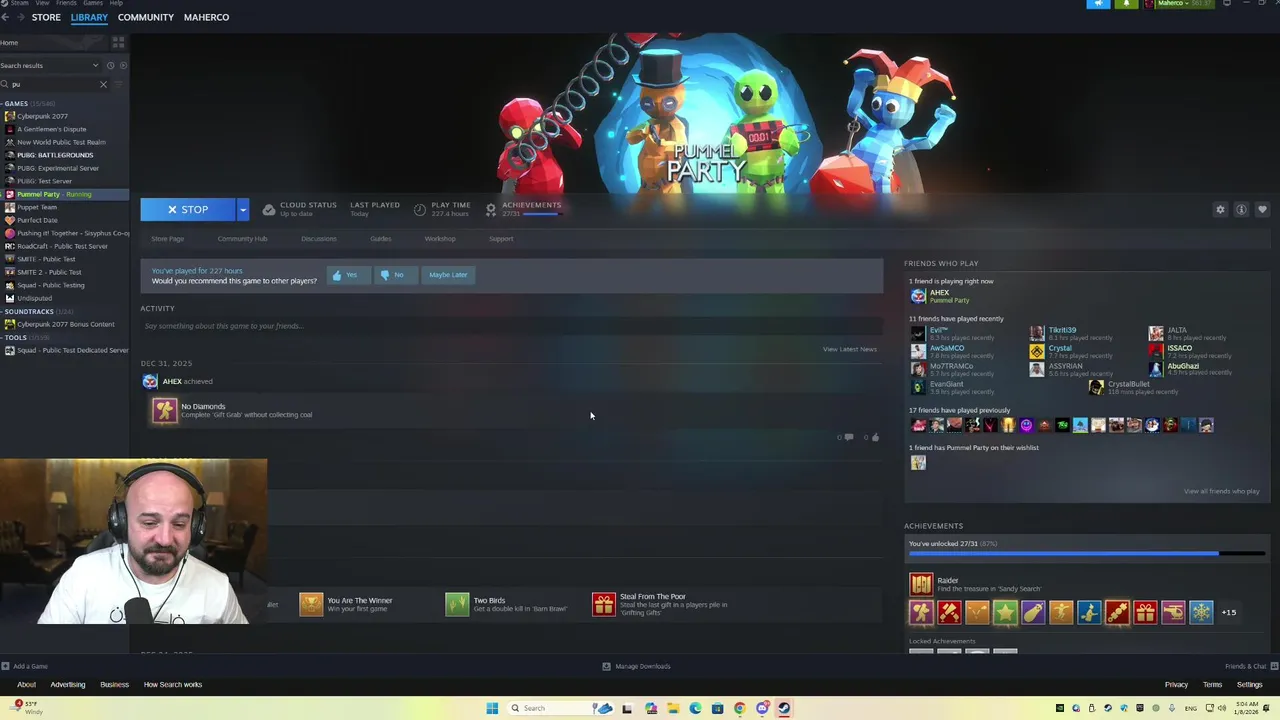The image size is (1280, 720).
Task: Open friend AHEX playing right now
Action: point(940,296)
